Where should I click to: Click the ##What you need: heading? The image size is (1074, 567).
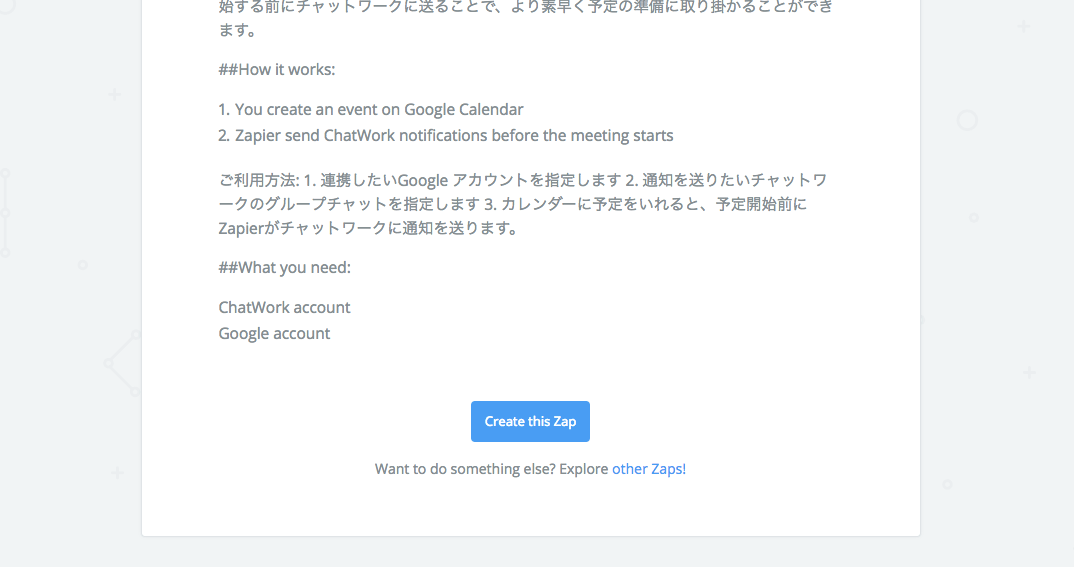click(x=285, y=267)
